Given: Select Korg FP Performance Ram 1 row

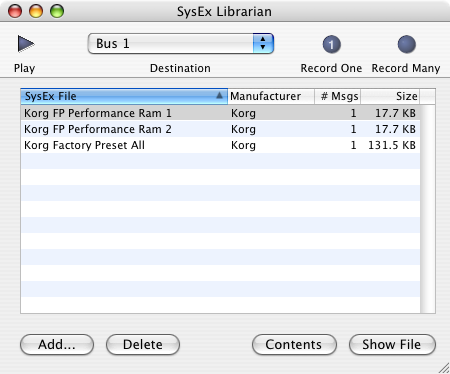Looking at the screenshot, I should coord(220,113).
